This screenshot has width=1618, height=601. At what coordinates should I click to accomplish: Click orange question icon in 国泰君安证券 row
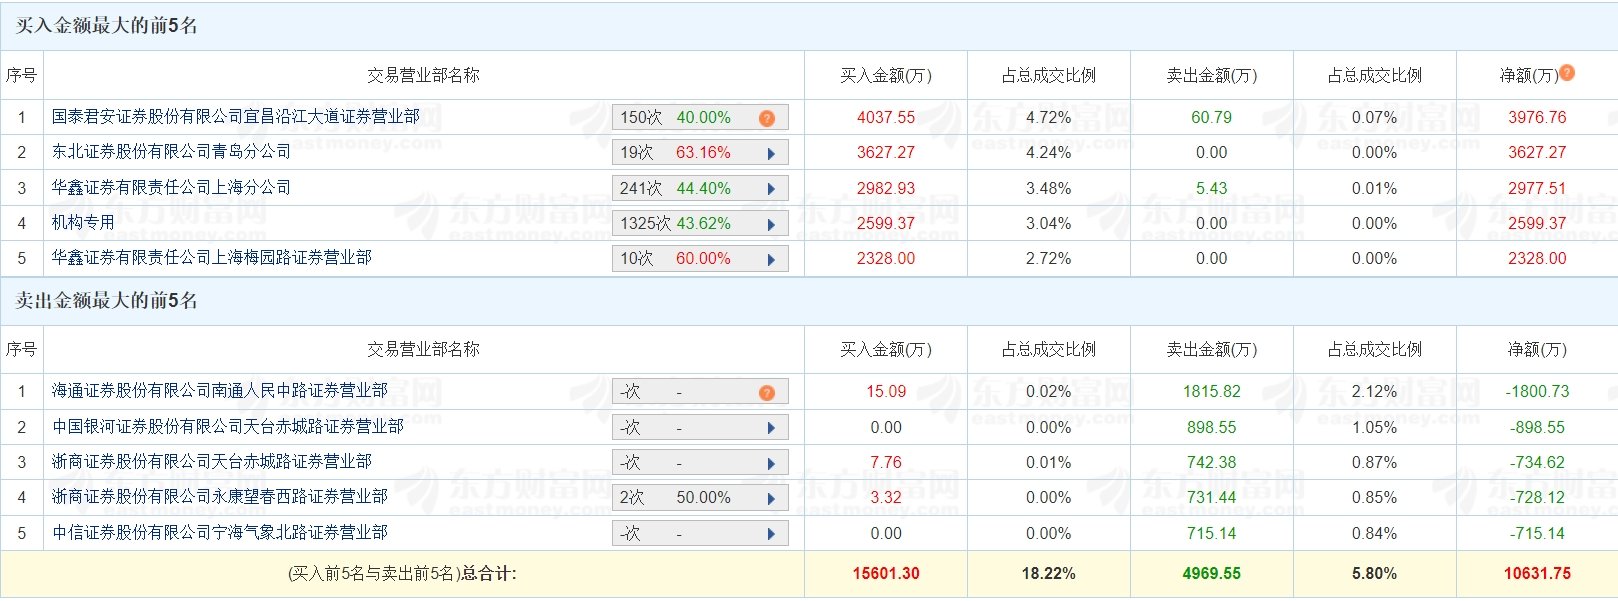click(767, 118)
